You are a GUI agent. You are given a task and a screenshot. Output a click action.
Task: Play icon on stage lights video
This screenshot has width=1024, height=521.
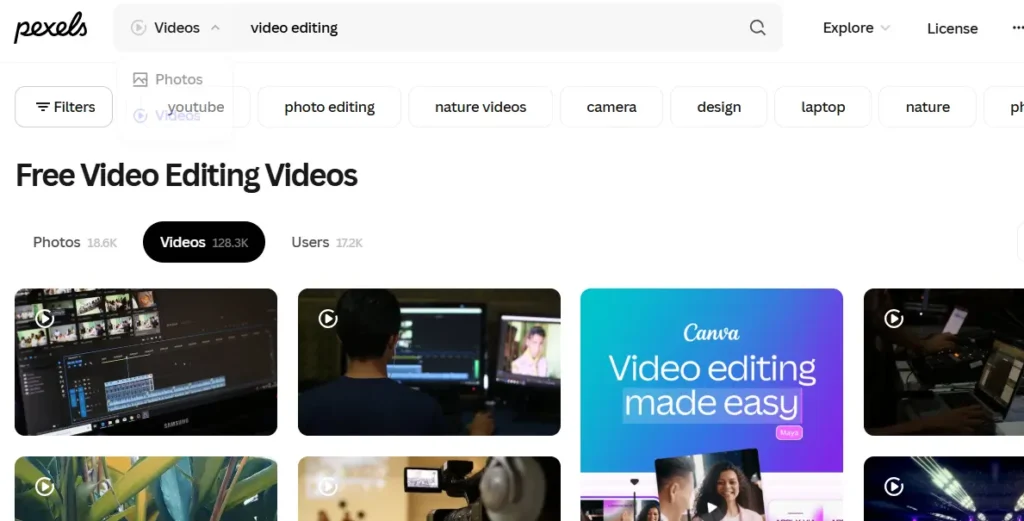tap(893, 486)
